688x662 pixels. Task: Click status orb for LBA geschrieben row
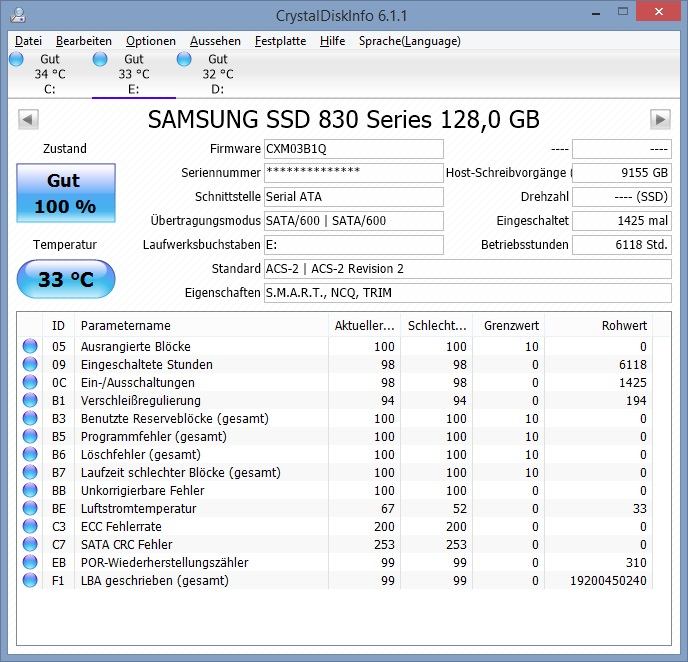30,580
